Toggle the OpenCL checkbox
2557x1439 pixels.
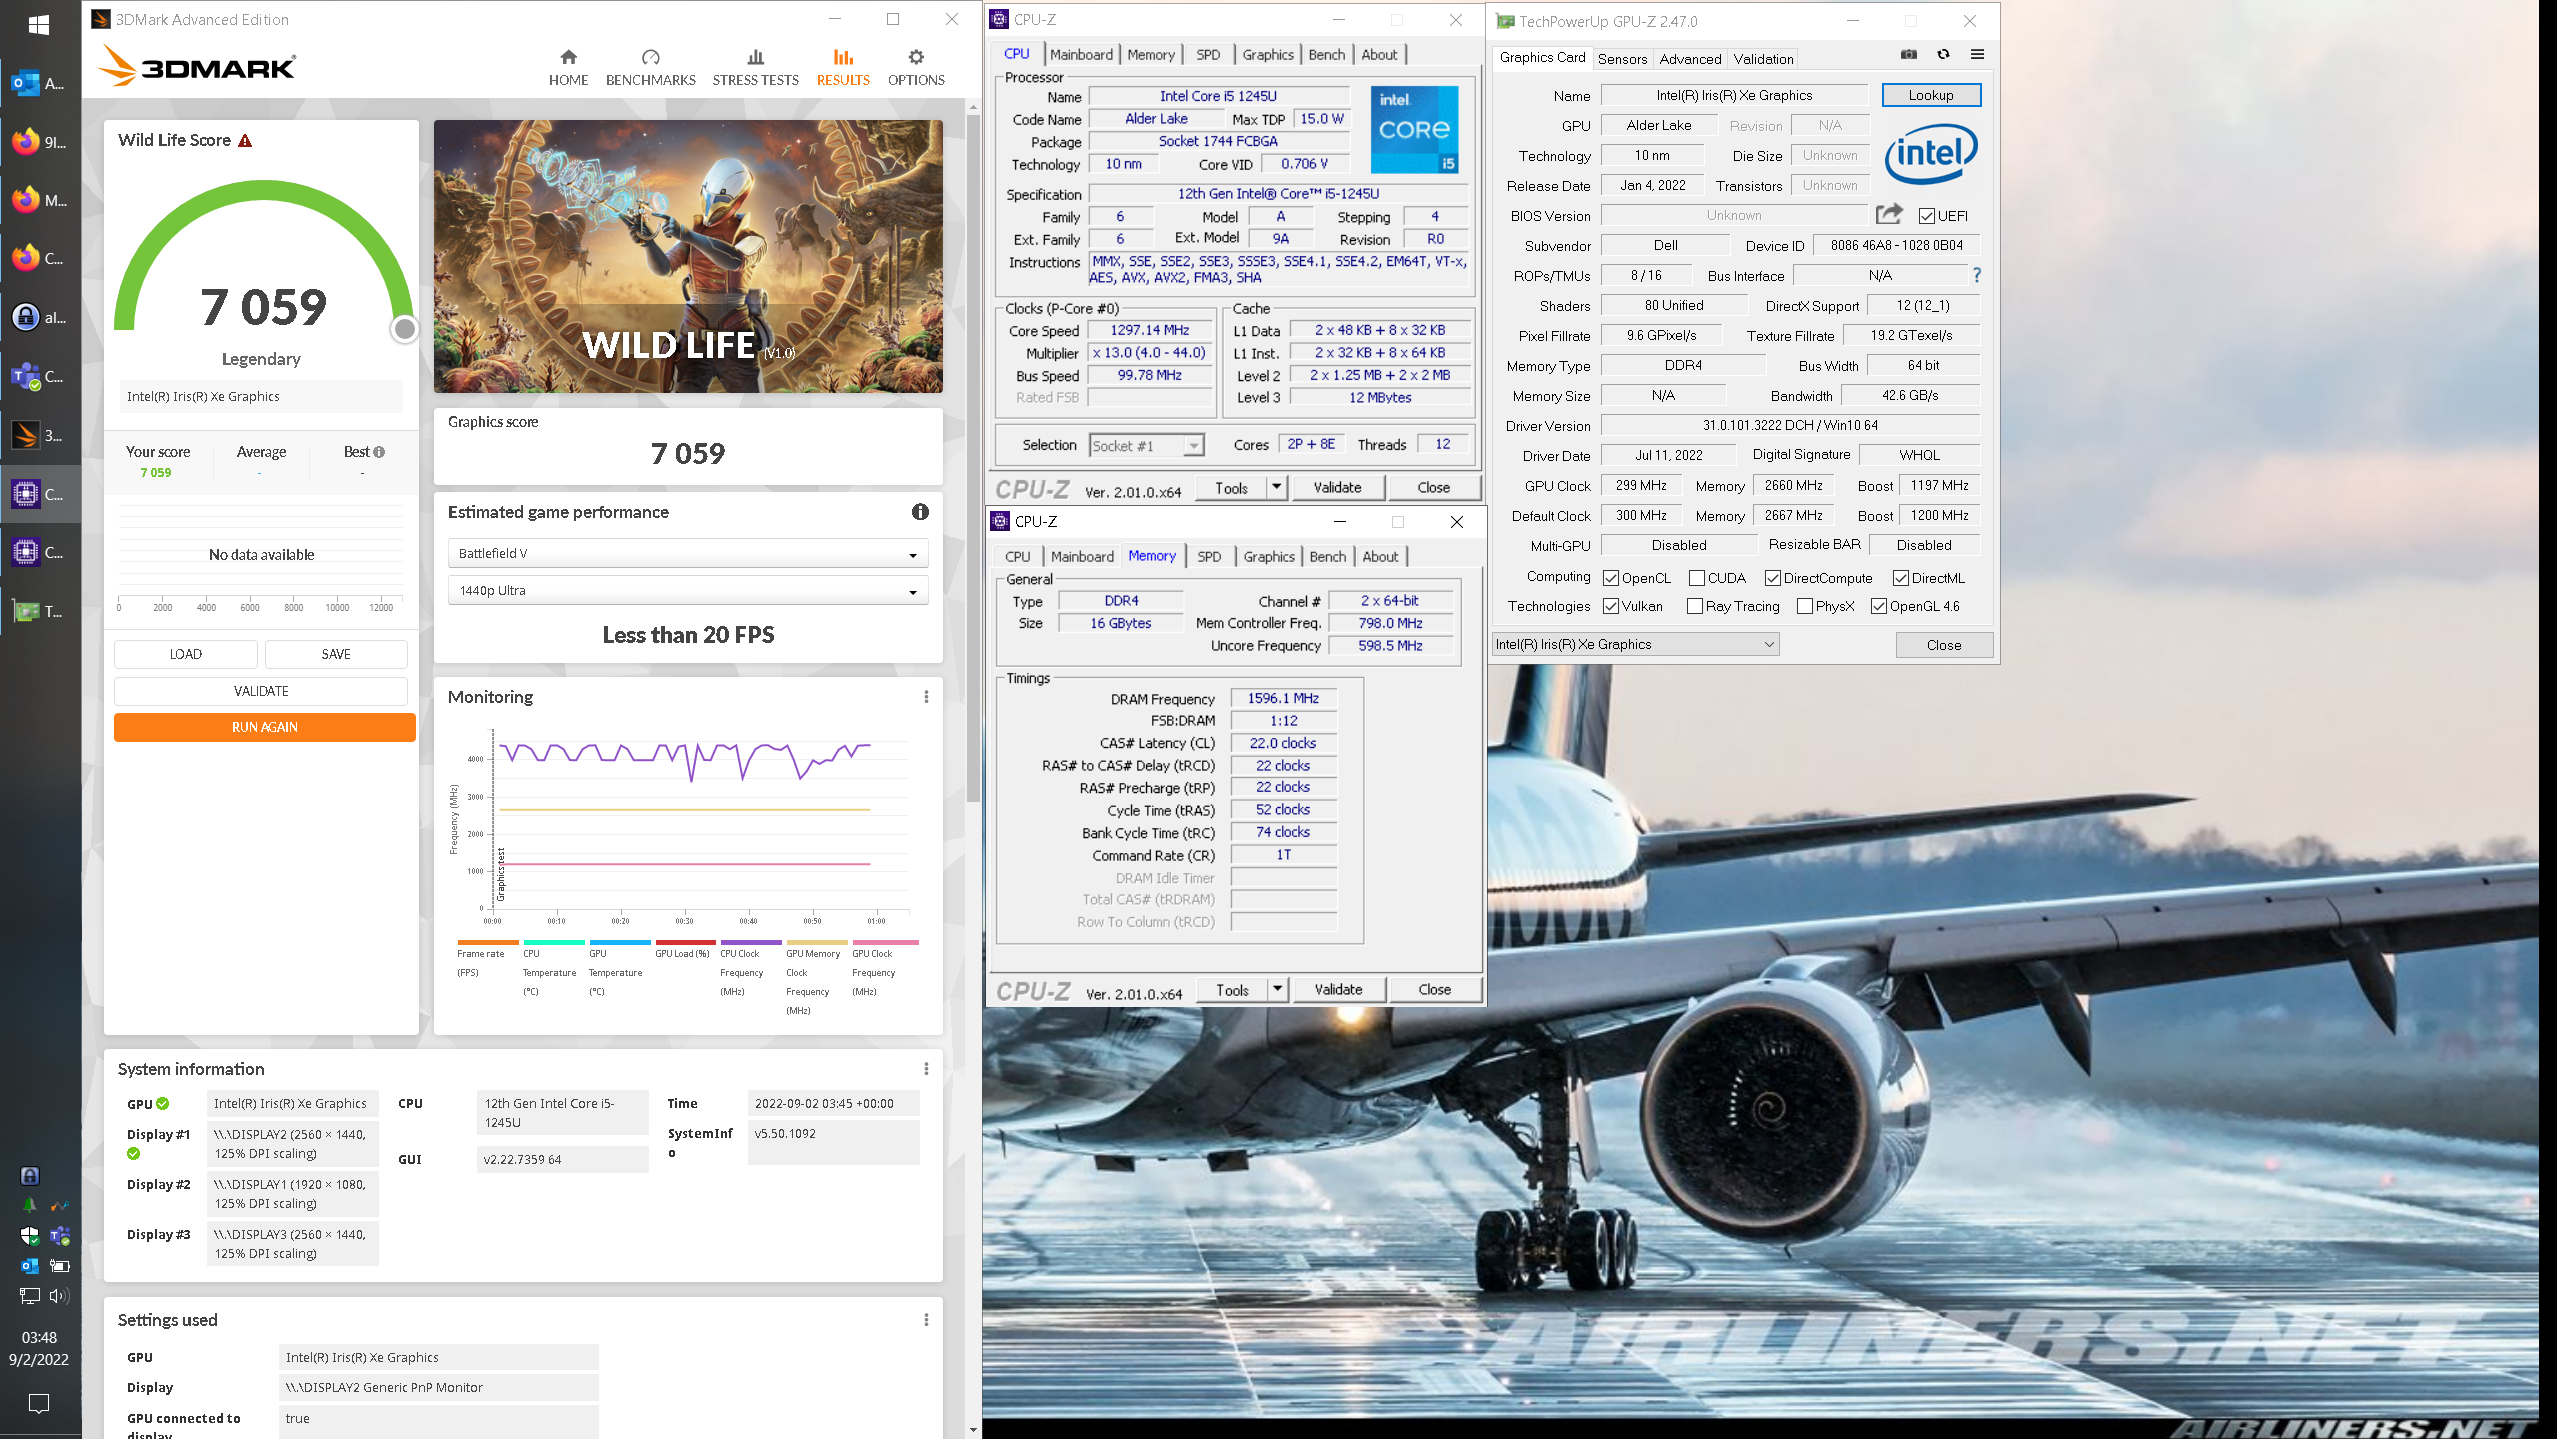(1611, 578)
